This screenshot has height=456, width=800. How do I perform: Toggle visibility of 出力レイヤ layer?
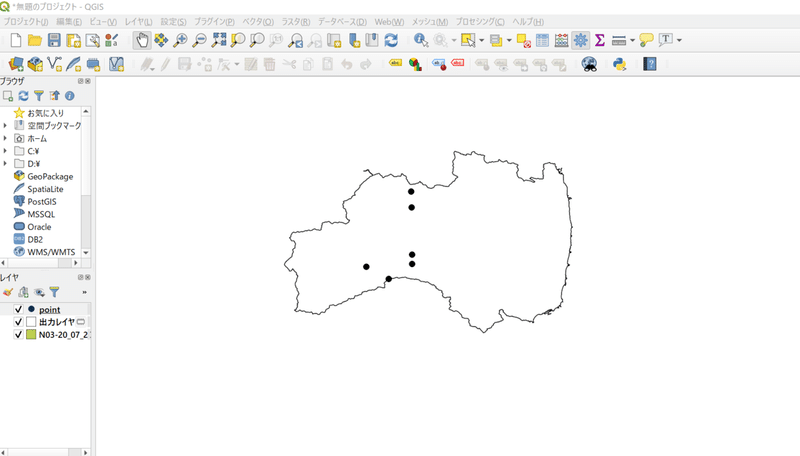pyautogui.click(x=18, y=322)
